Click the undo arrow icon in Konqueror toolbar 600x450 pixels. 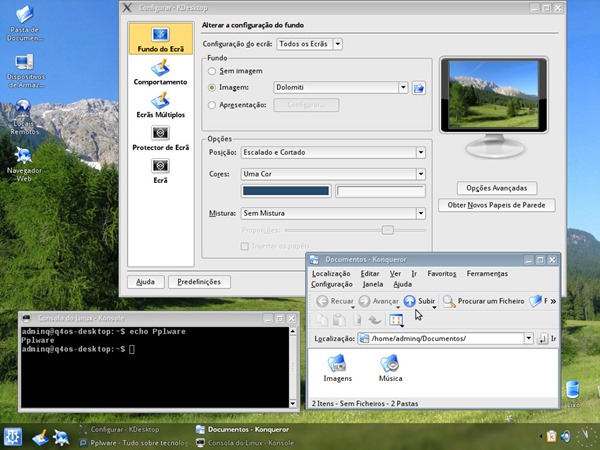375,320
